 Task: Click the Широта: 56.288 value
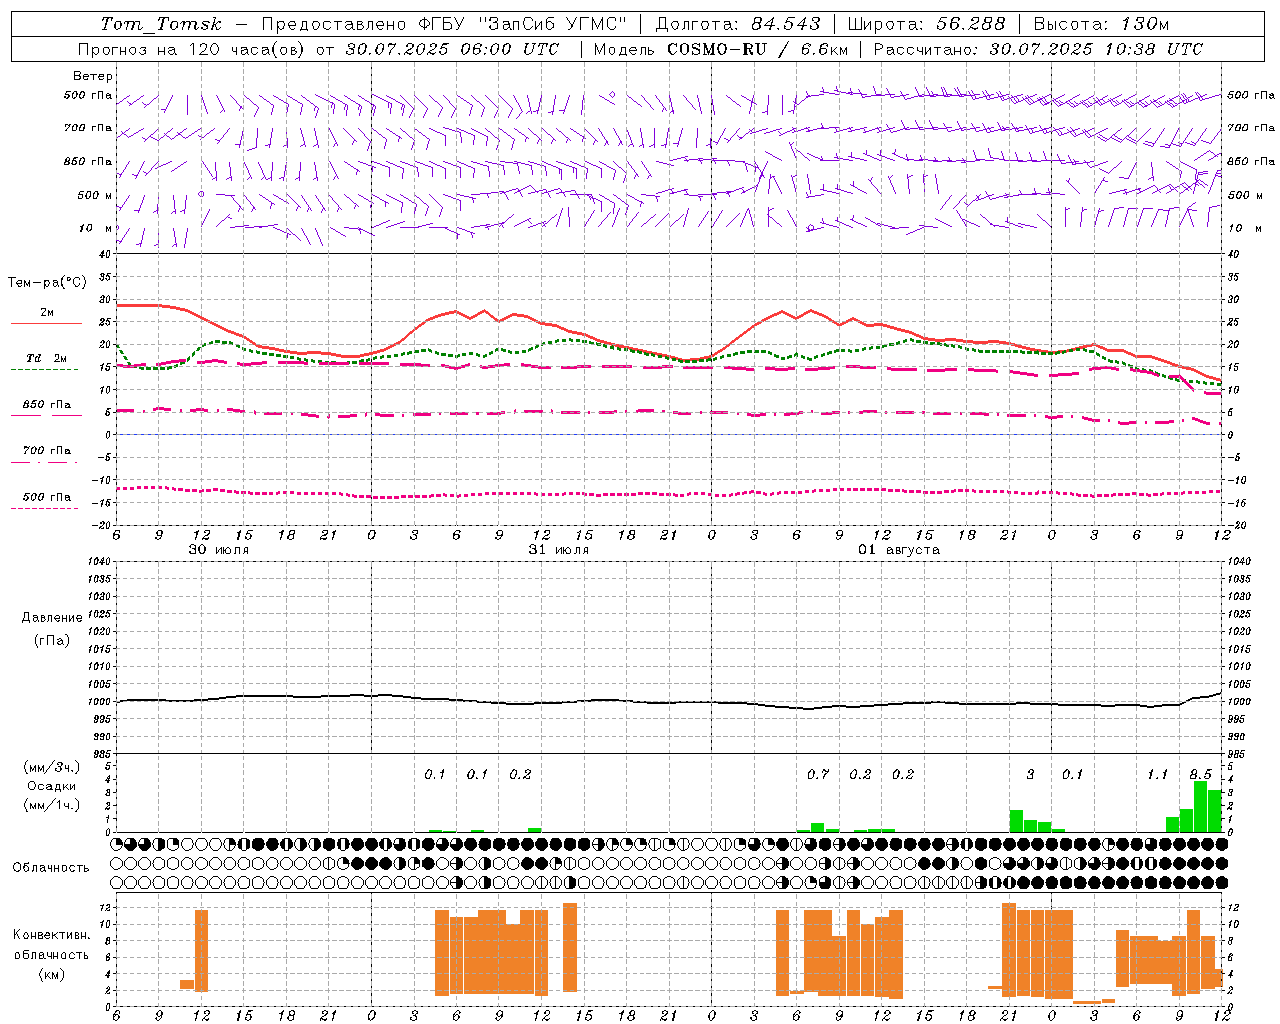click(926, 24)
